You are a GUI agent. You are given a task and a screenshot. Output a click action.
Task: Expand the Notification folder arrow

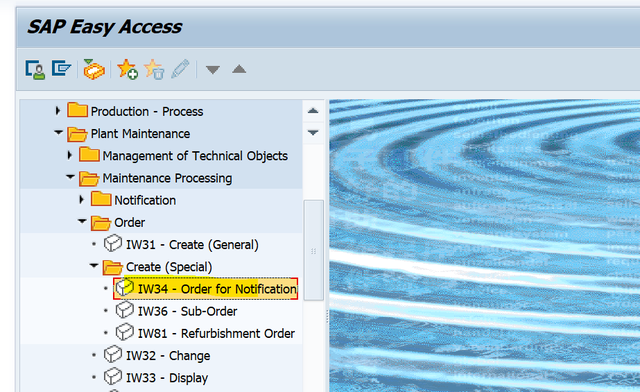click(x=81, y=199)
